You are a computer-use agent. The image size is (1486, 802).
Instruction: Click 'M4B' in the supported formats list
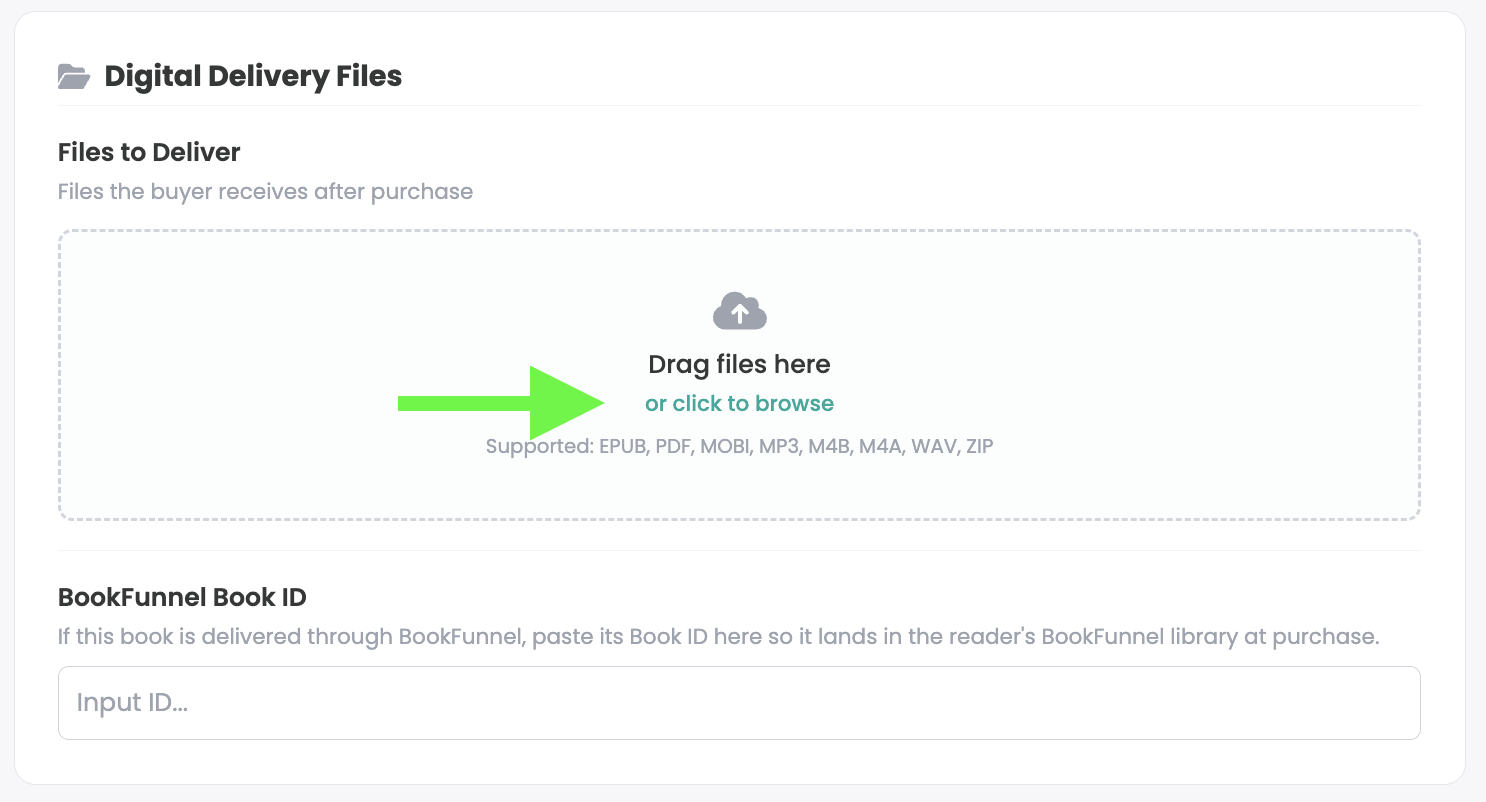click(830, 446)
